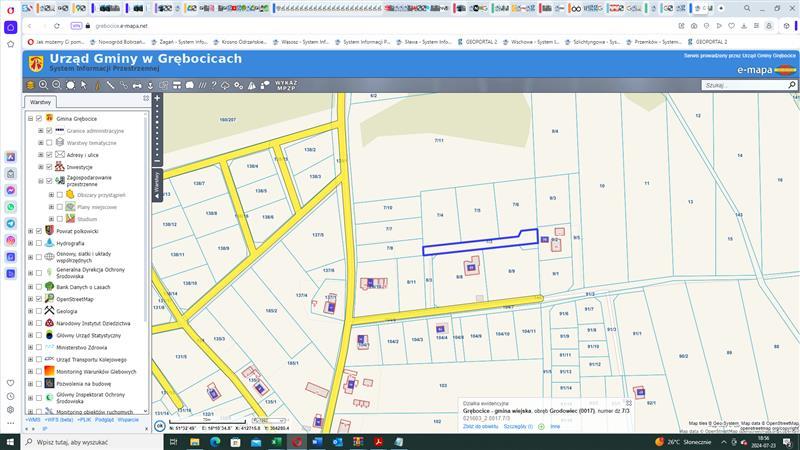Click the full extent globe tool

70,85
